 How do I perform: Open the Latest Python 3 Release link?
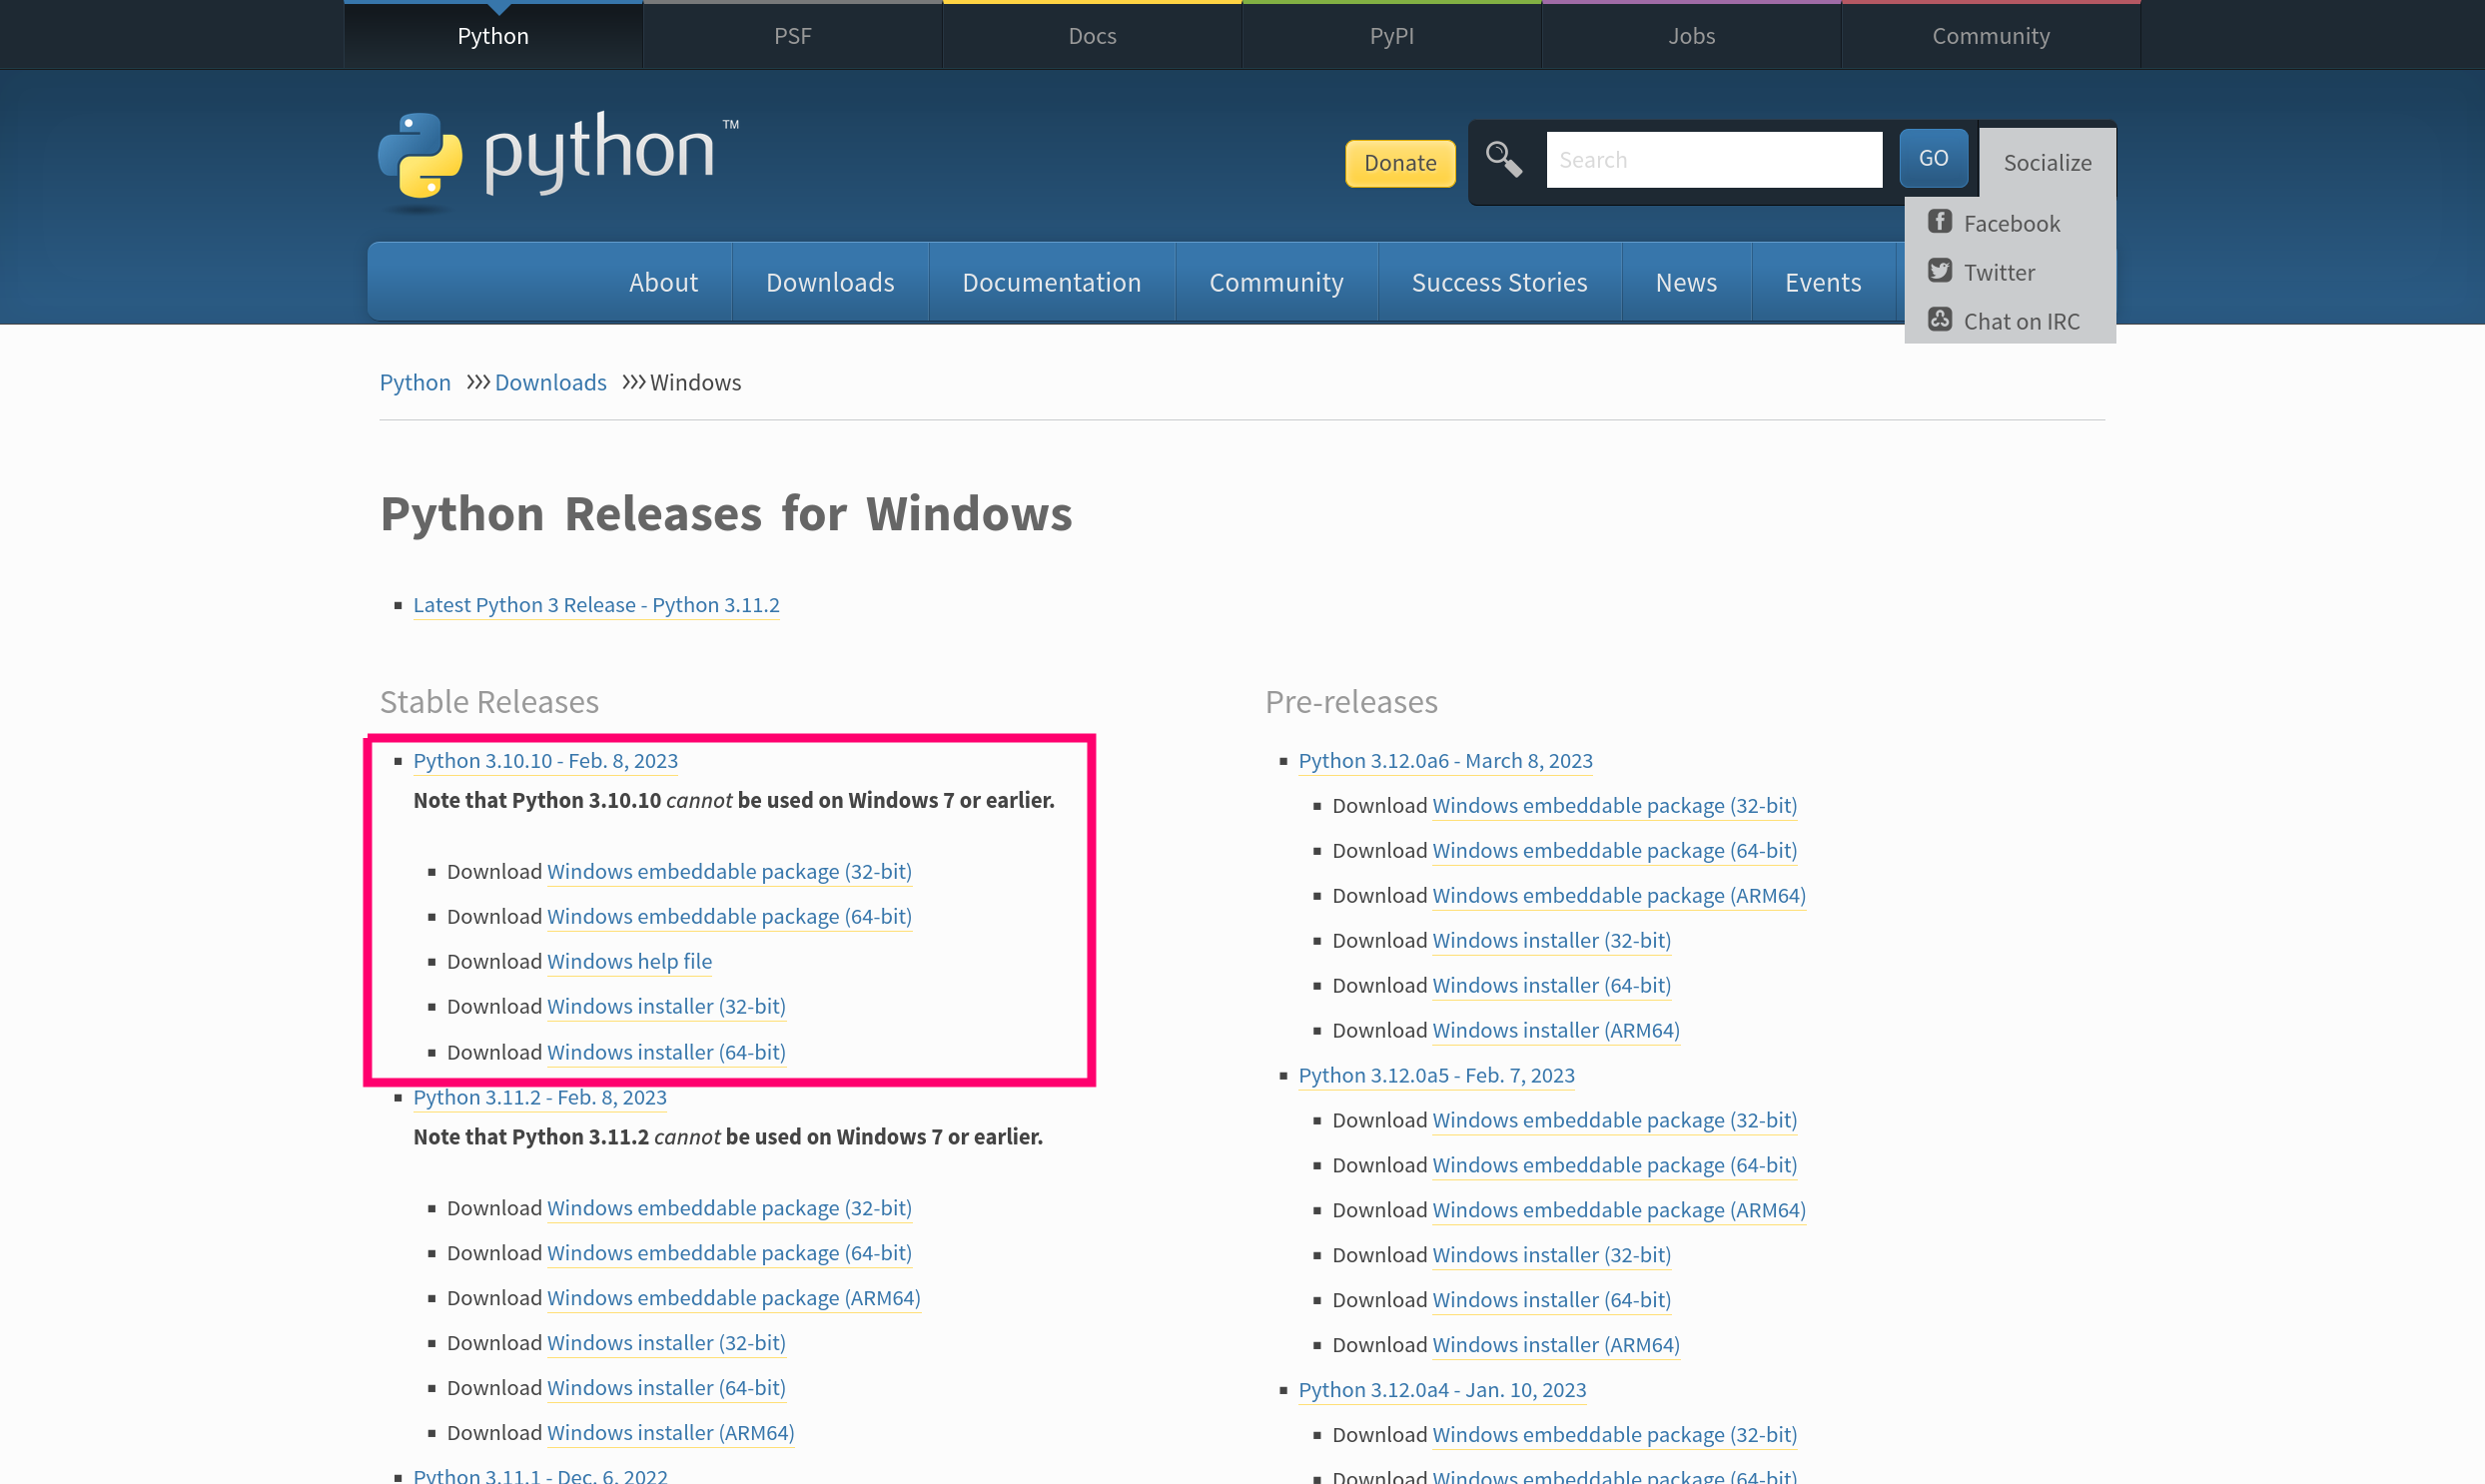click(596, 605)
